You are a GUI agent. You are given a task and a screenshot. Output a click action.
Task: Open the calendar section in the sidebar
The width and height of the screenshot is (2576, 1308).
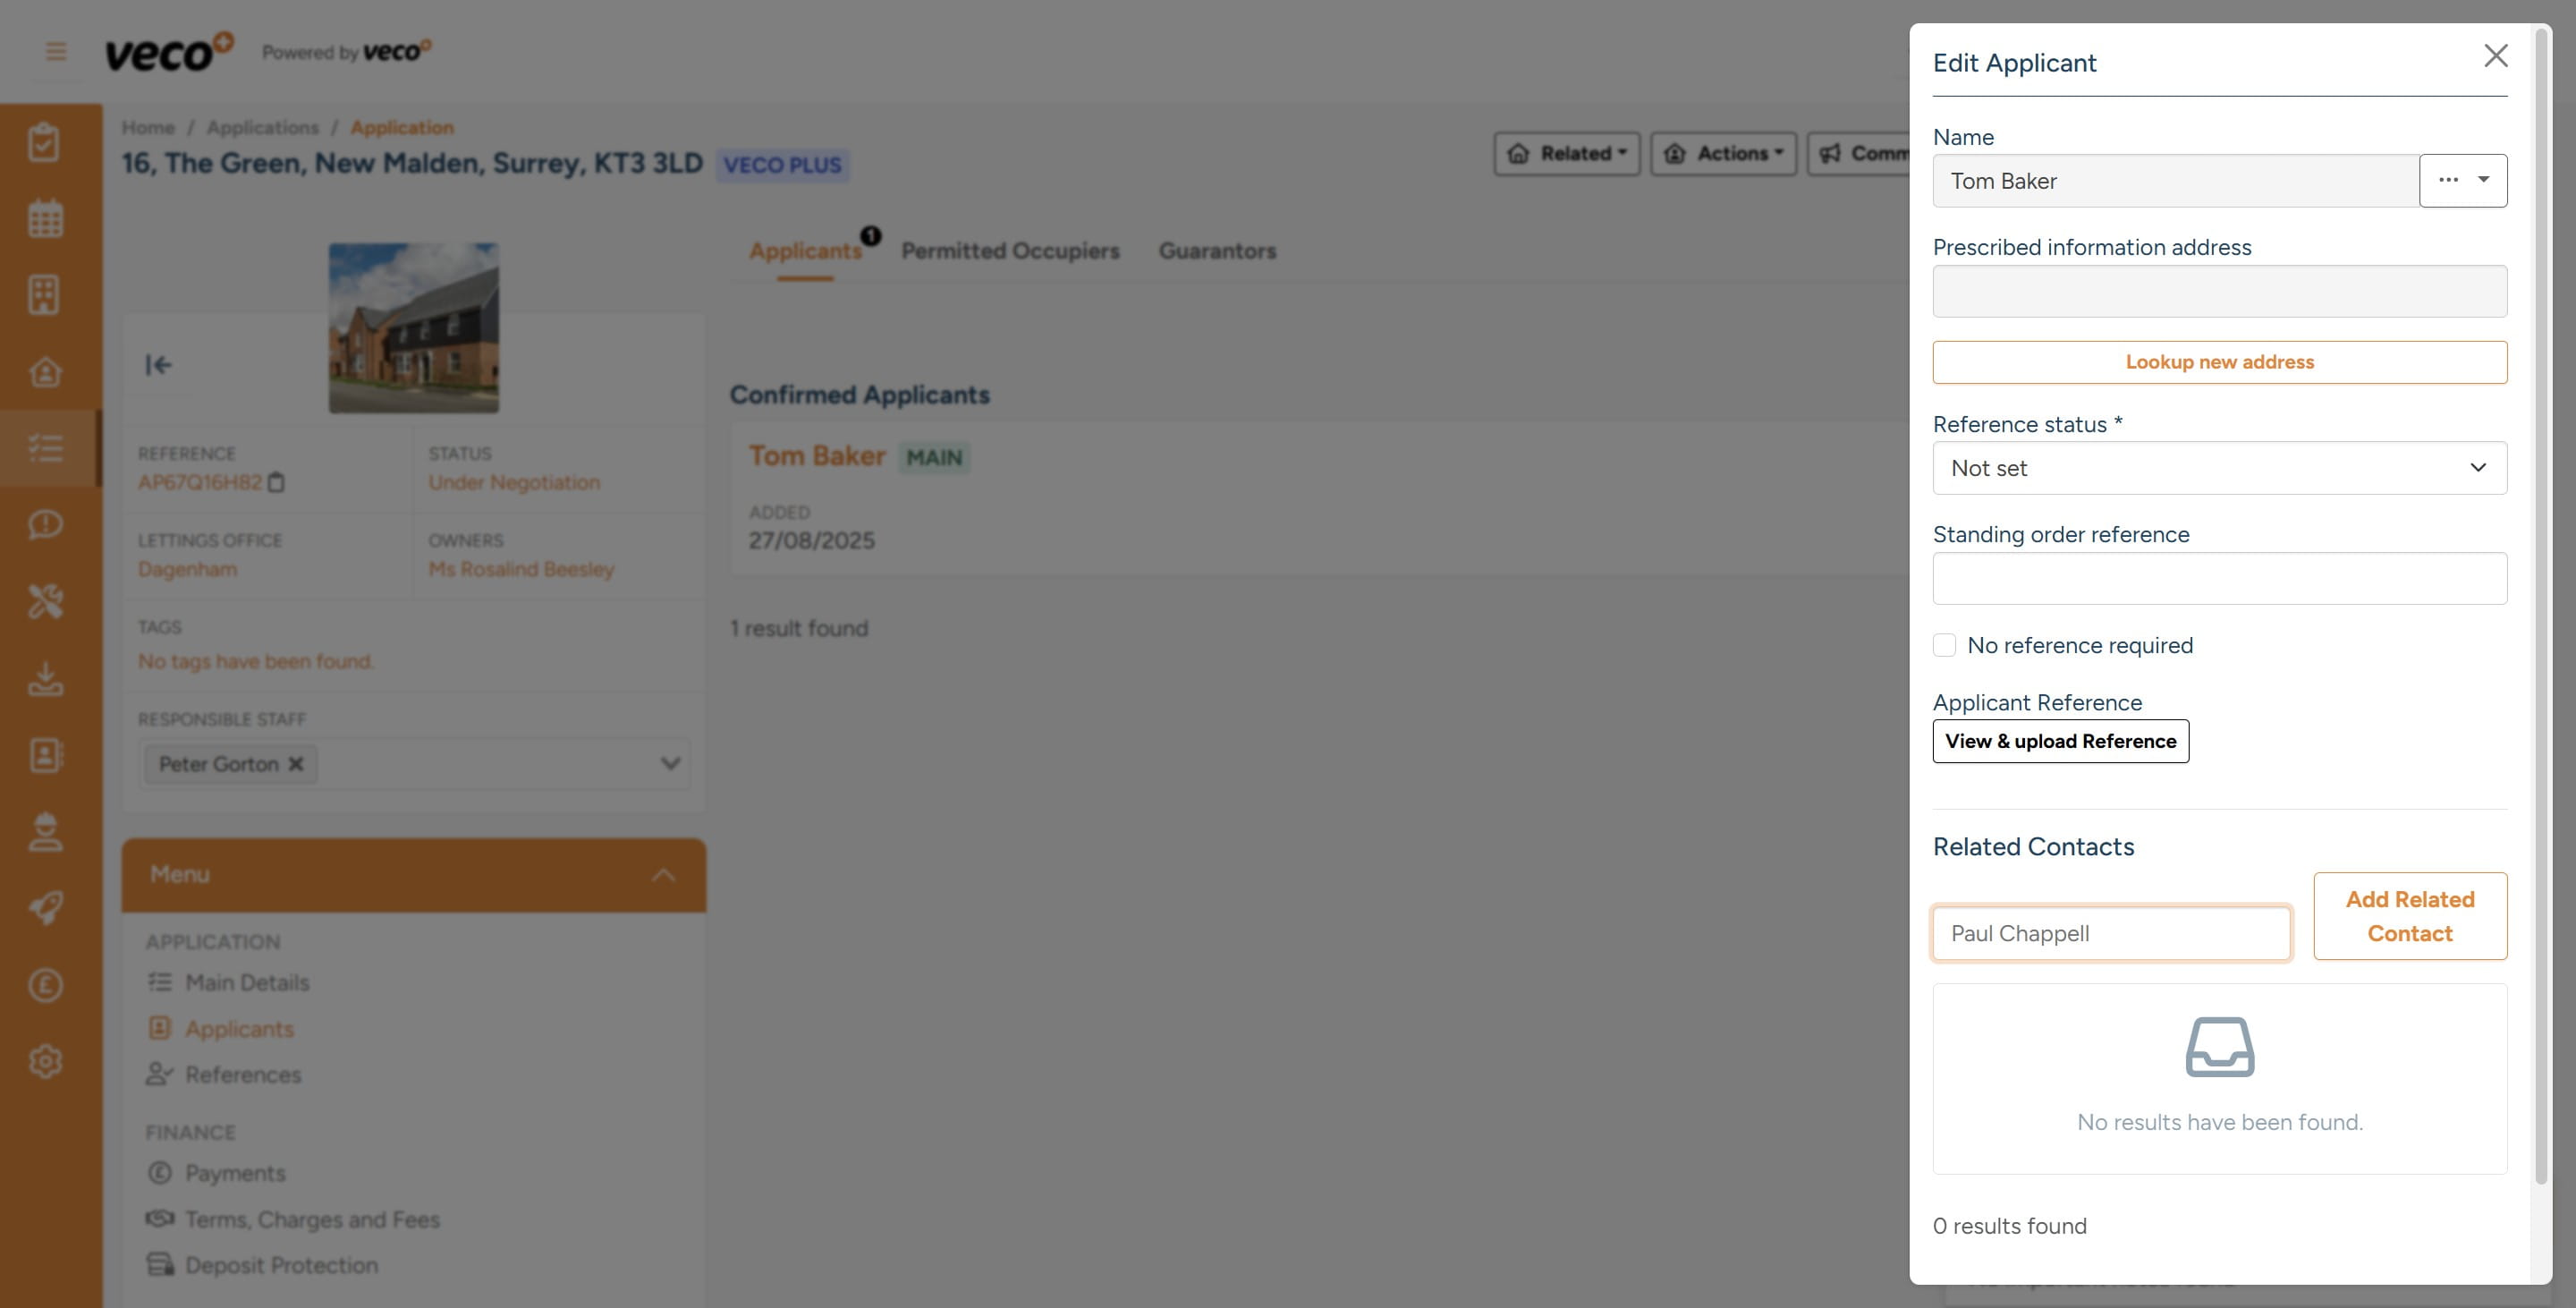[46, 217]
